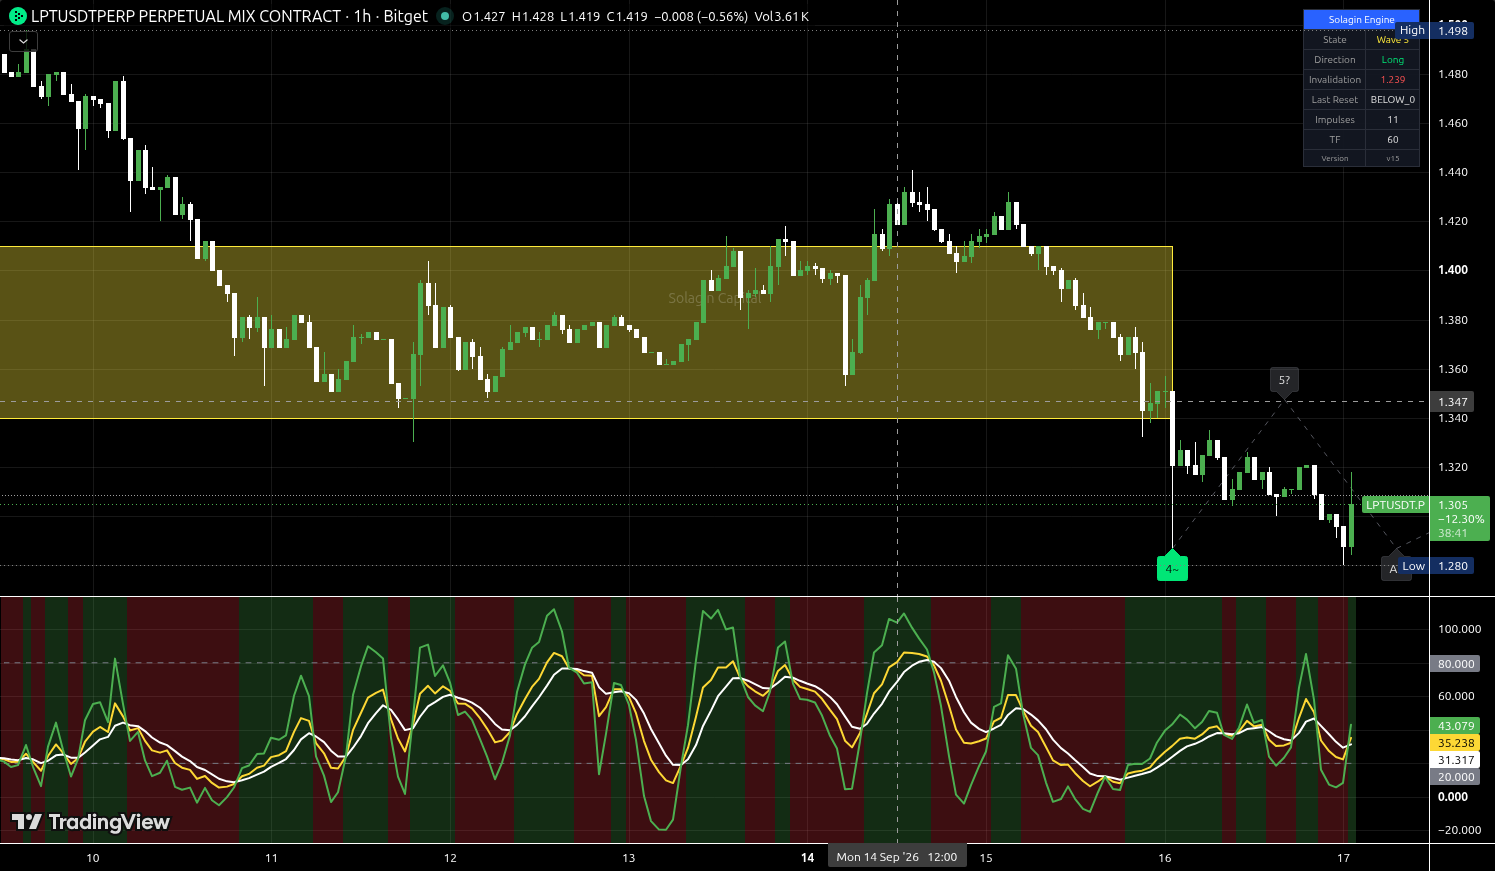Click the O1.427 open value in legend

point(484,16)
